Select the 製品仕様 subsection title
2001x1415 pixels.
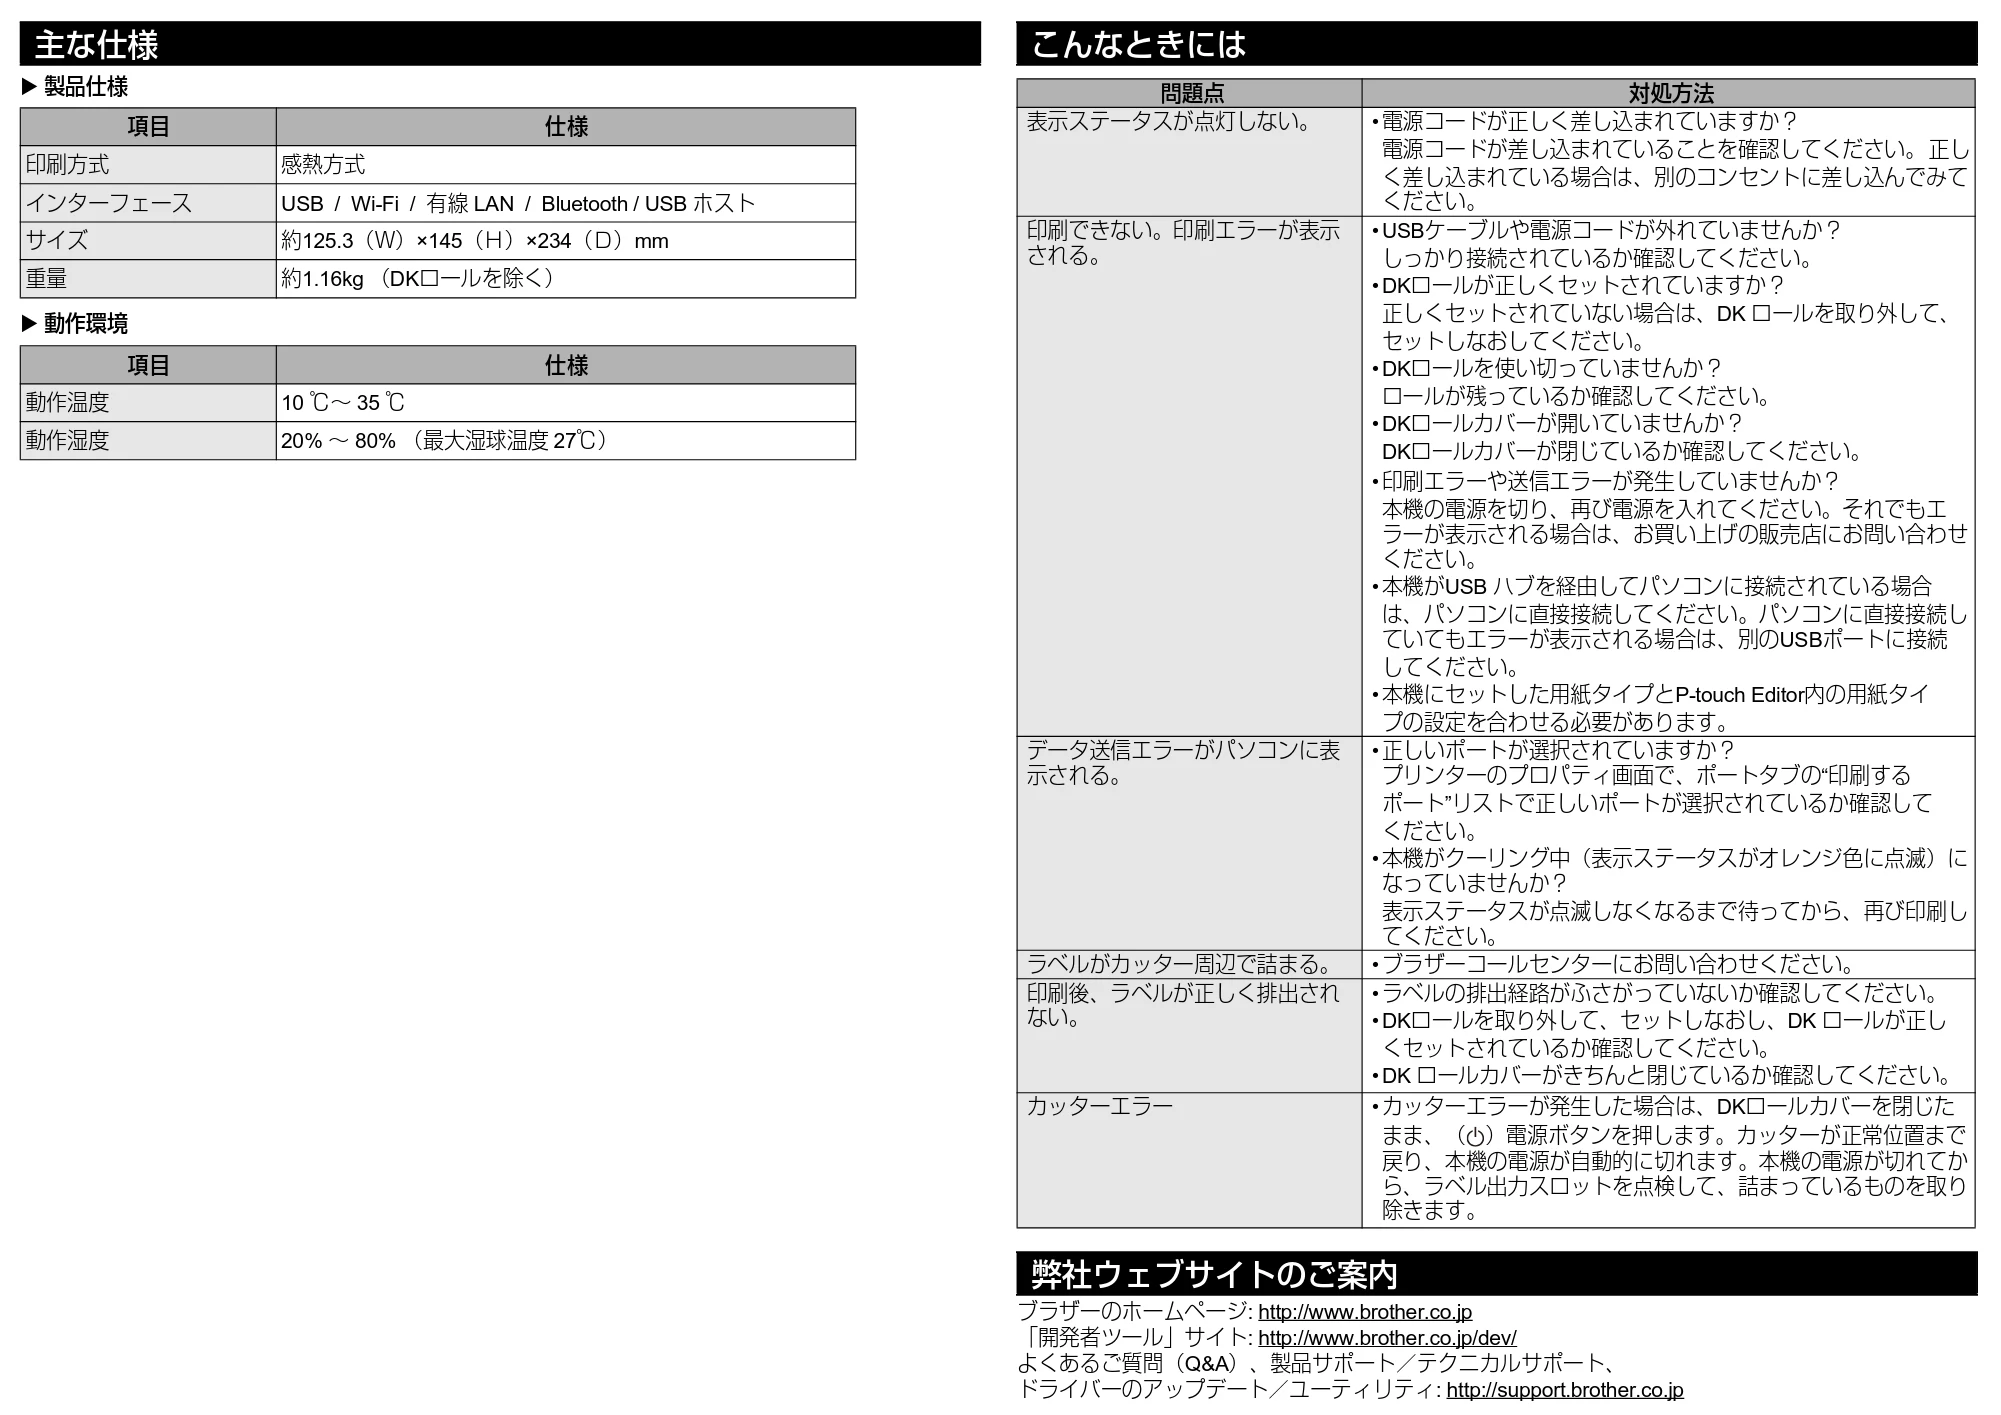[x=86, y=87]
